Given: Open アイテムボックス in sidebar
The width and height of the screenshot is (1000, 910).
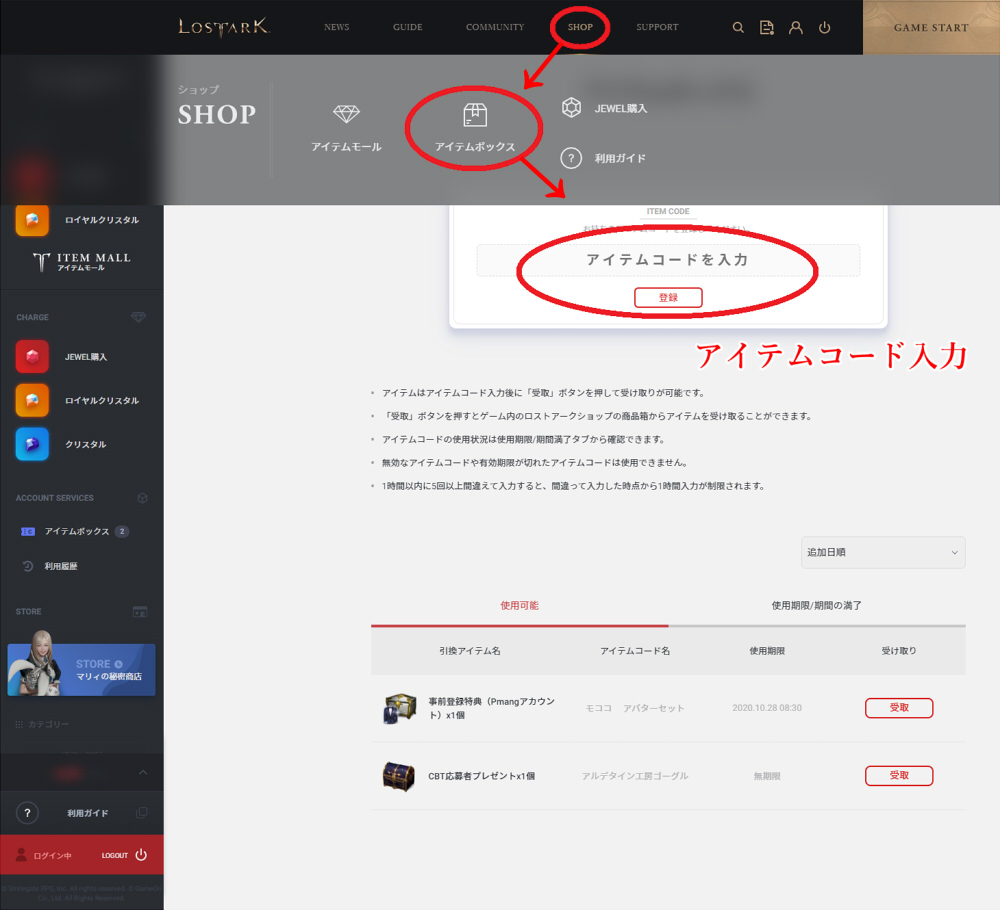Looking at the screenshot, I should (x=77, y=531).
